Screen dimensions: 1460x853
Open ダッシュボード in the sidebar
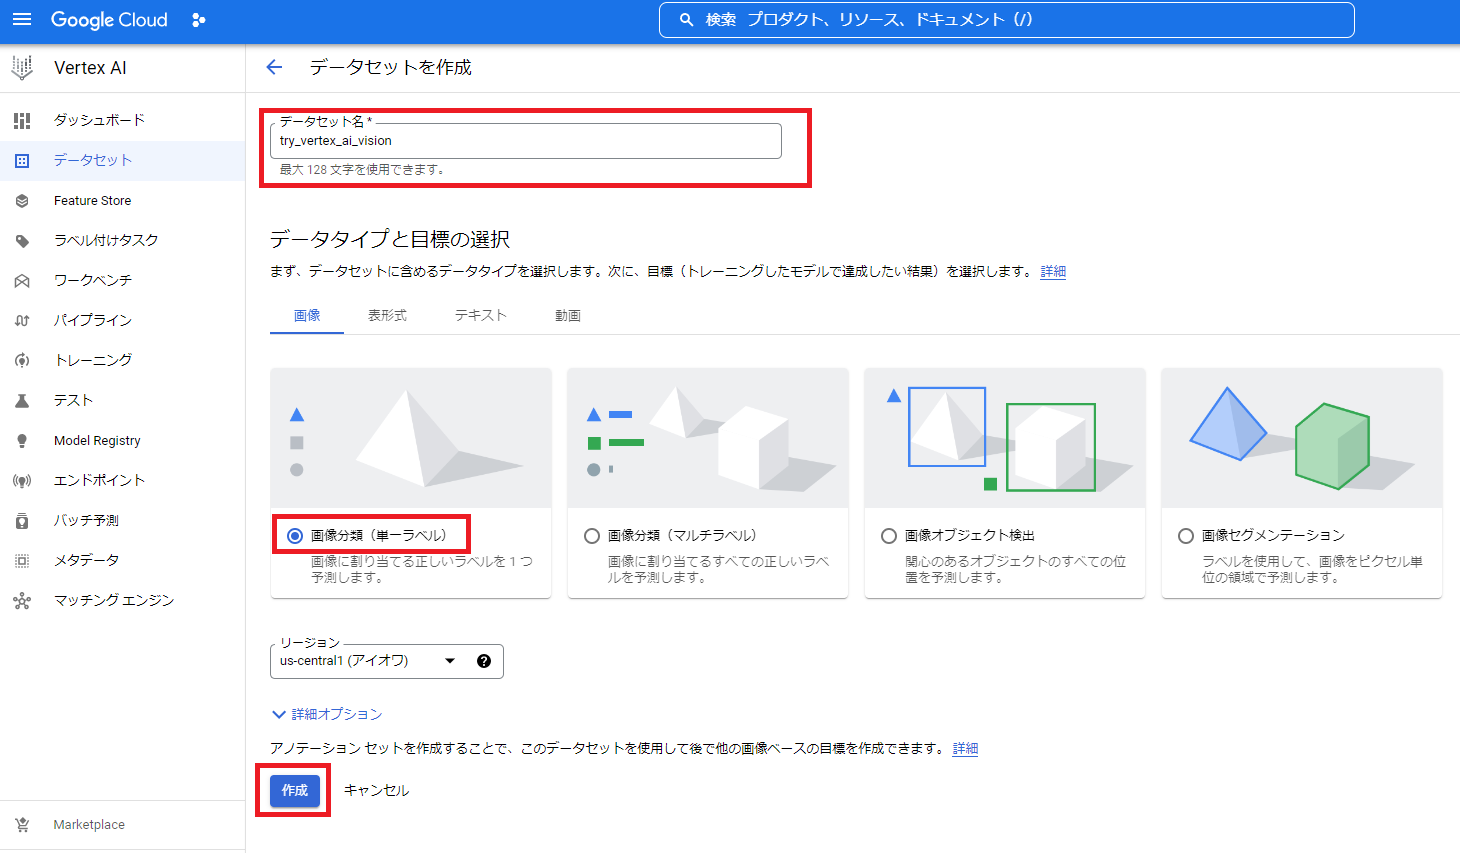pyautogui.click(x=100, y=120)
